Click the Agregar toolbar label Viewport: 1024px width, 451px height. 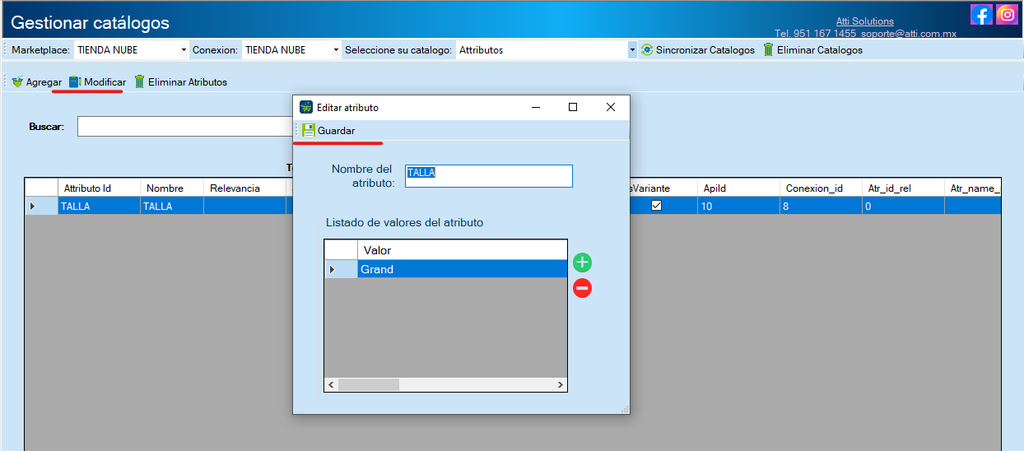coord(44,82)
